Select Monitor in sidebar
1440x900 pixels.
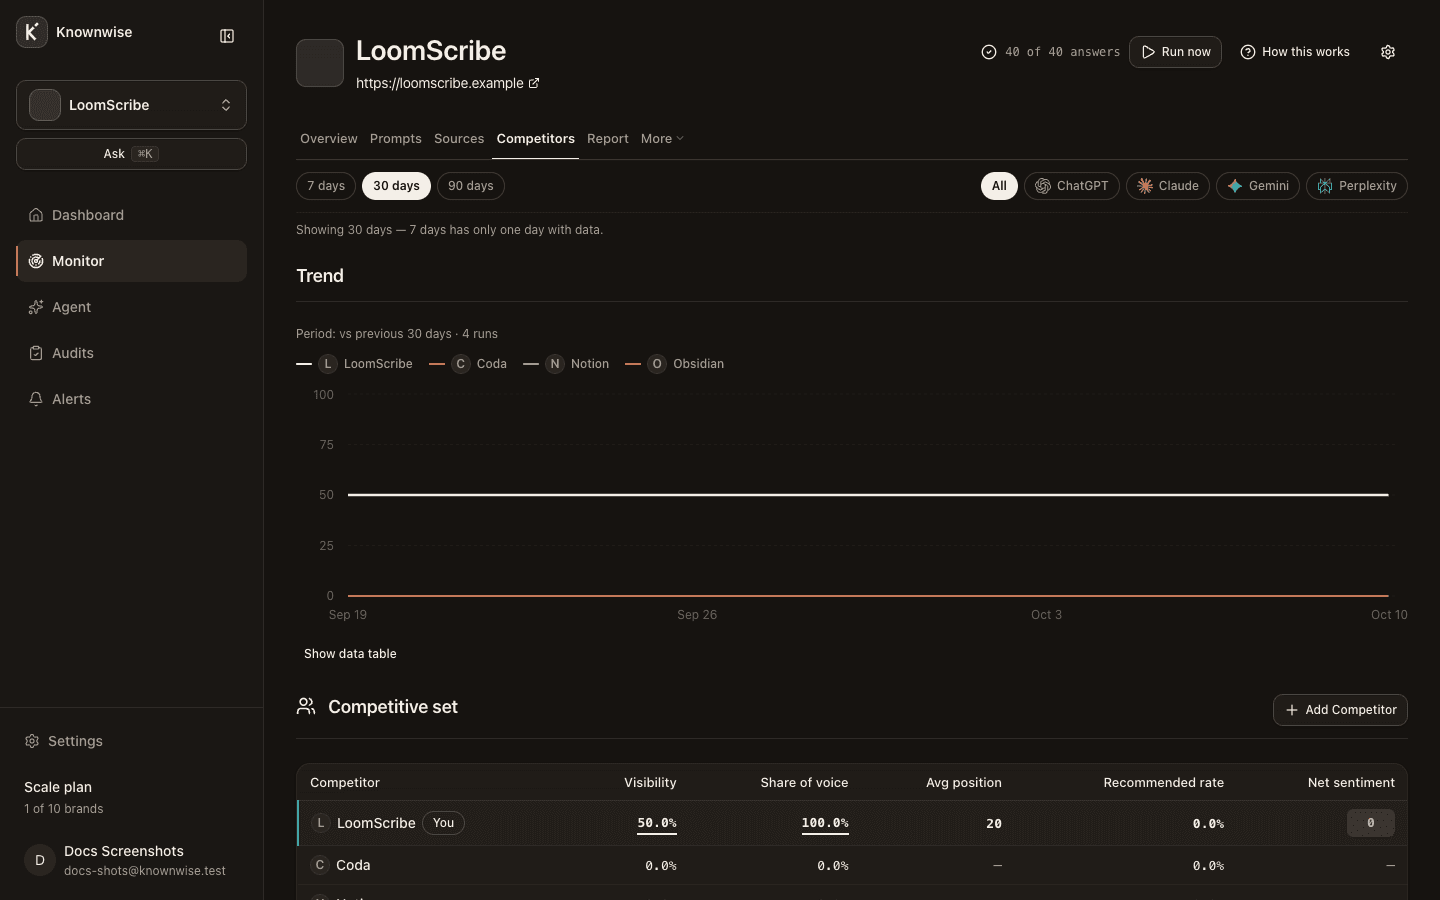(x=131, y=261)
